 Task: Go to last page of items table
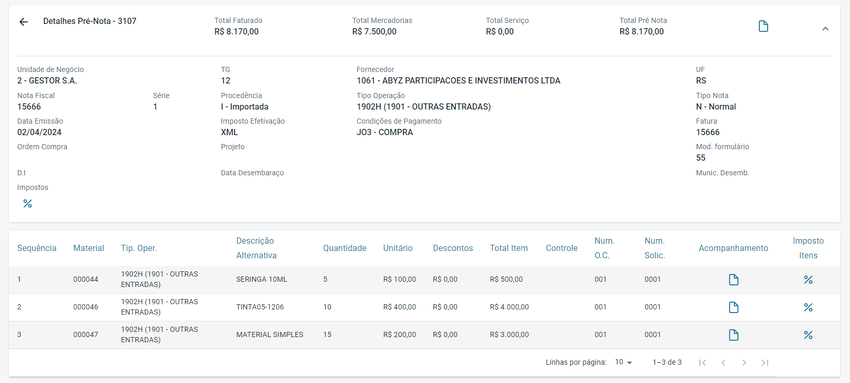click(x=765, y=362)
